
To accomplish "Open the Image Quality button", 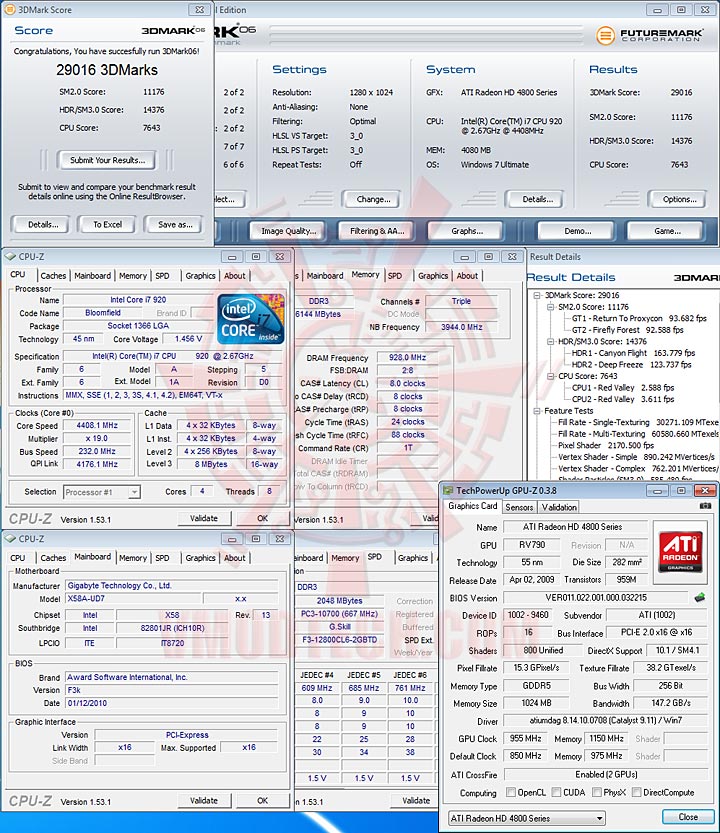I will click(288, 231).
